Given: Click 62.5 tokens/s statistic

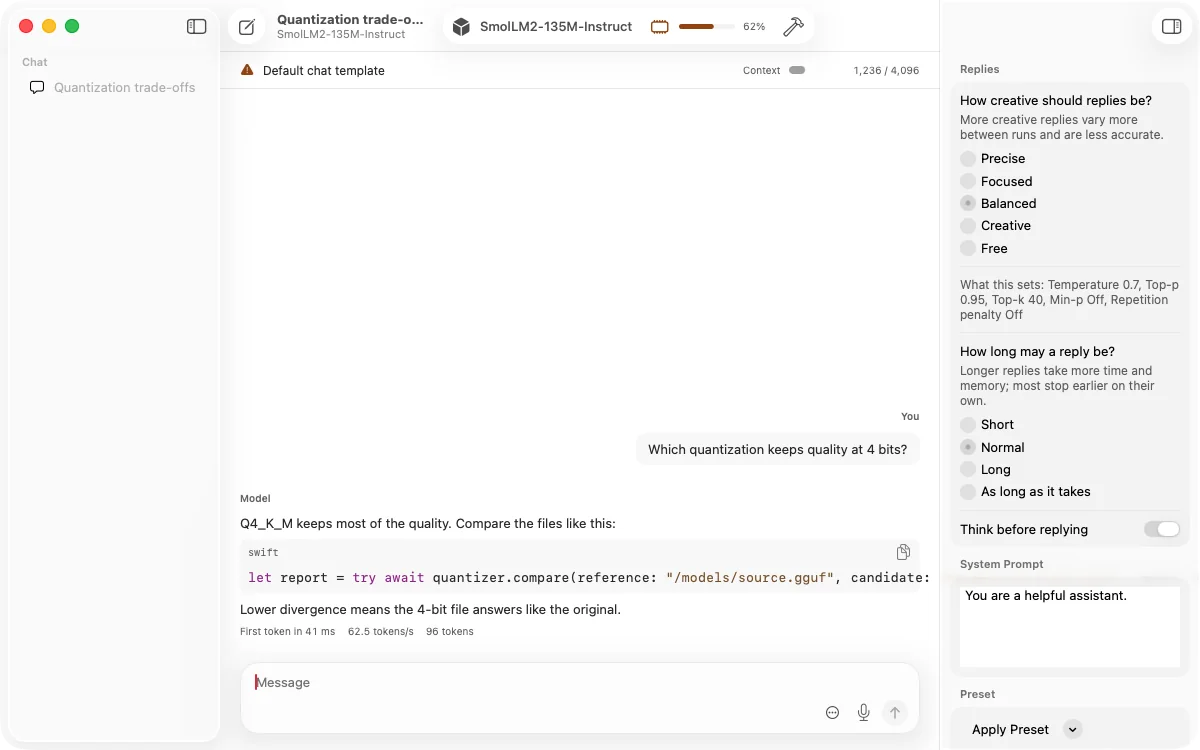Looking at the screenshot, I should [381, 632].
